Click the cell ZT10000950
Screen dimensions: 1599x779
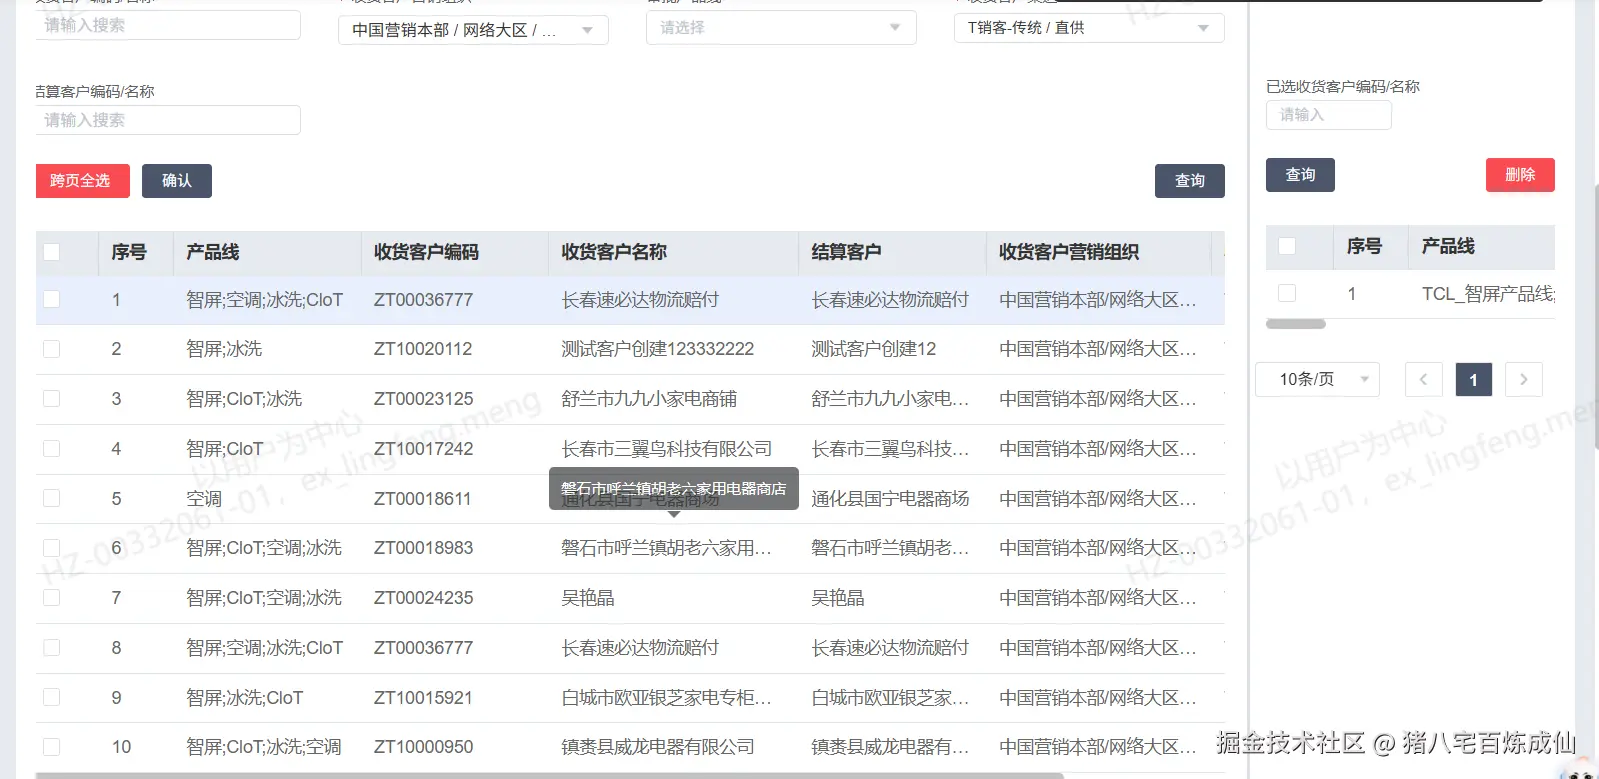(424, 747)
